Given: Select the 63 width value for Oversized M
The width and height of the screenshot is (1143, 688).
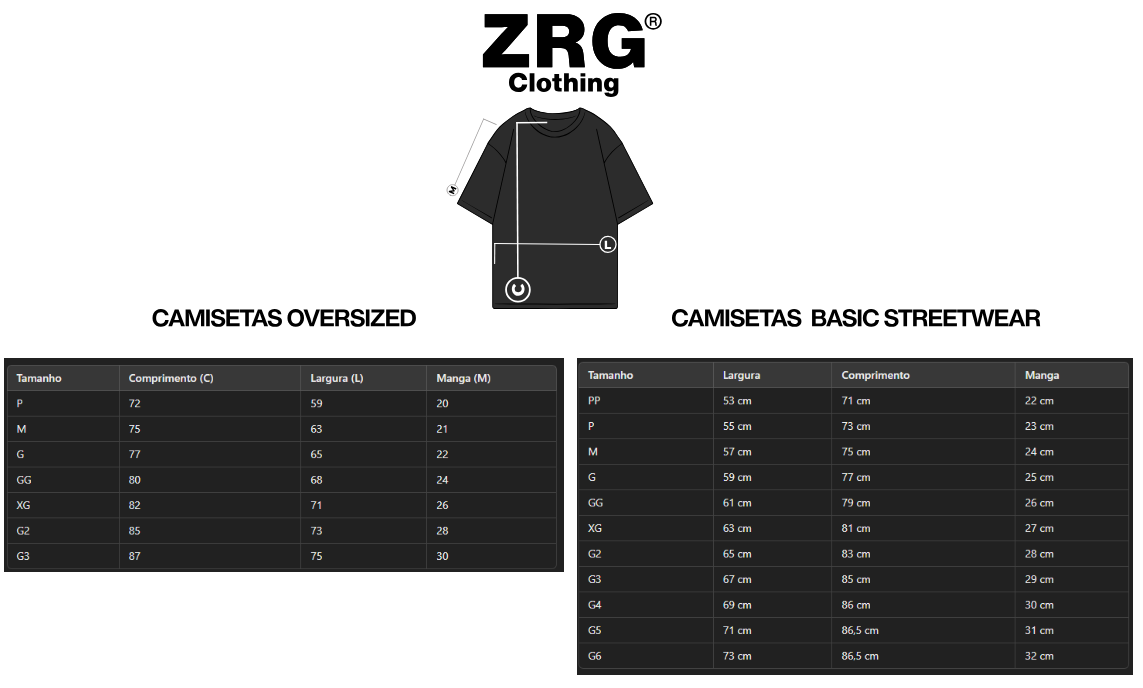Looking at the screenshot, I should click(316, 429).
